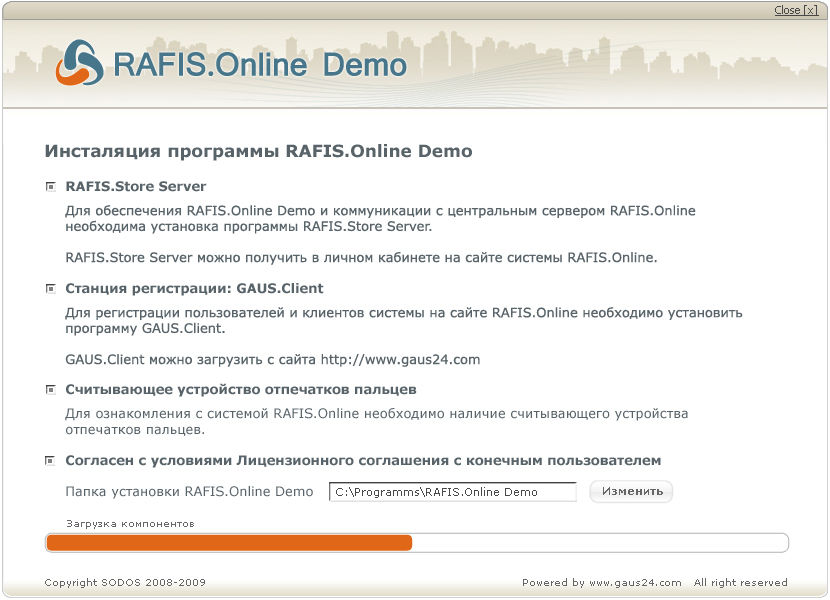Click the paragraph starting 'Для регистрации пользователей'
The width and height of the screenshot is (830, 600).
pyautogui.click(x=403, y=320)
